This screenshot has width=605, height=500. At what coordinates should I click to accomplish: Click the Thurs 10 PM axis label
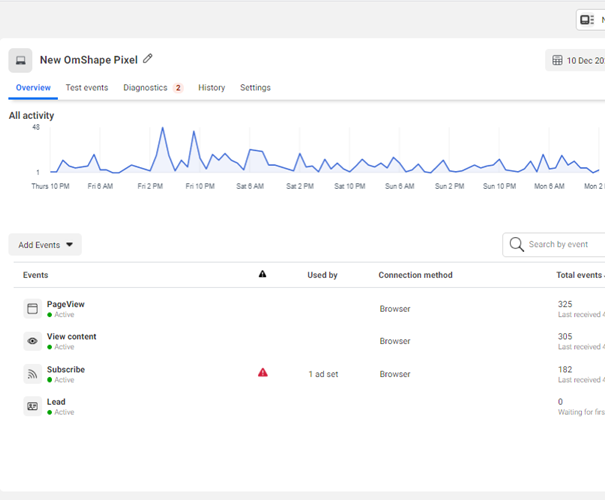point(50,186)
